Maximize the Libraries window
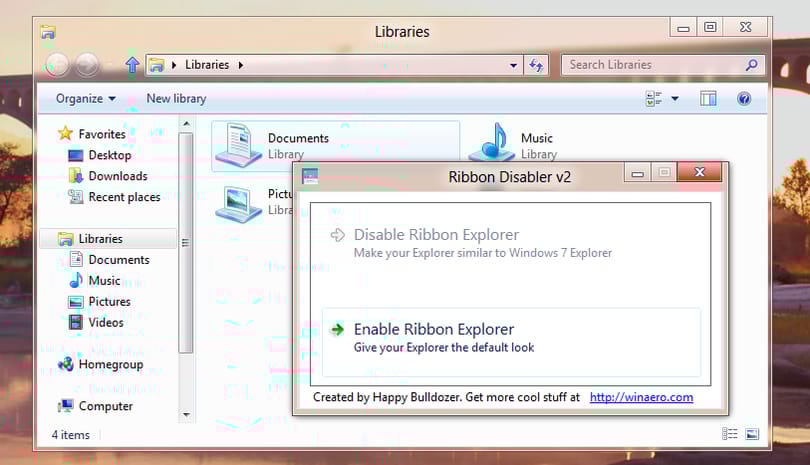The image size is (810, 465). (710, 27)
